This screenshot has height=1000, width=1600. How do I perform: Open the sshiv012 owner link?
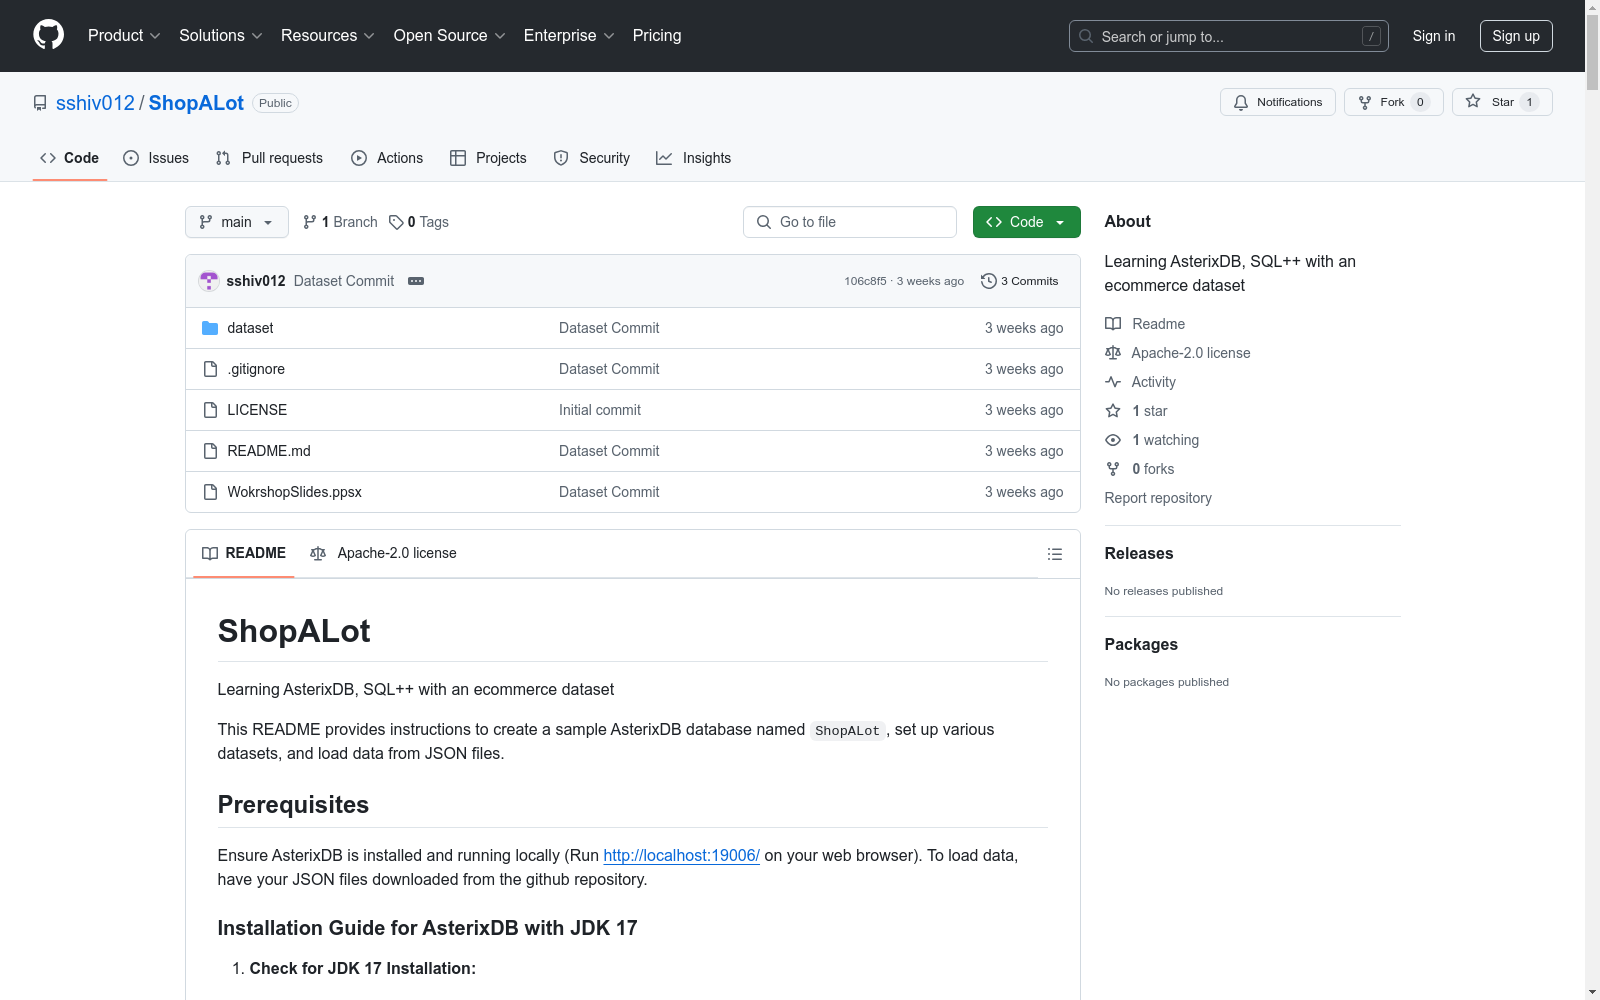[95, 103]
